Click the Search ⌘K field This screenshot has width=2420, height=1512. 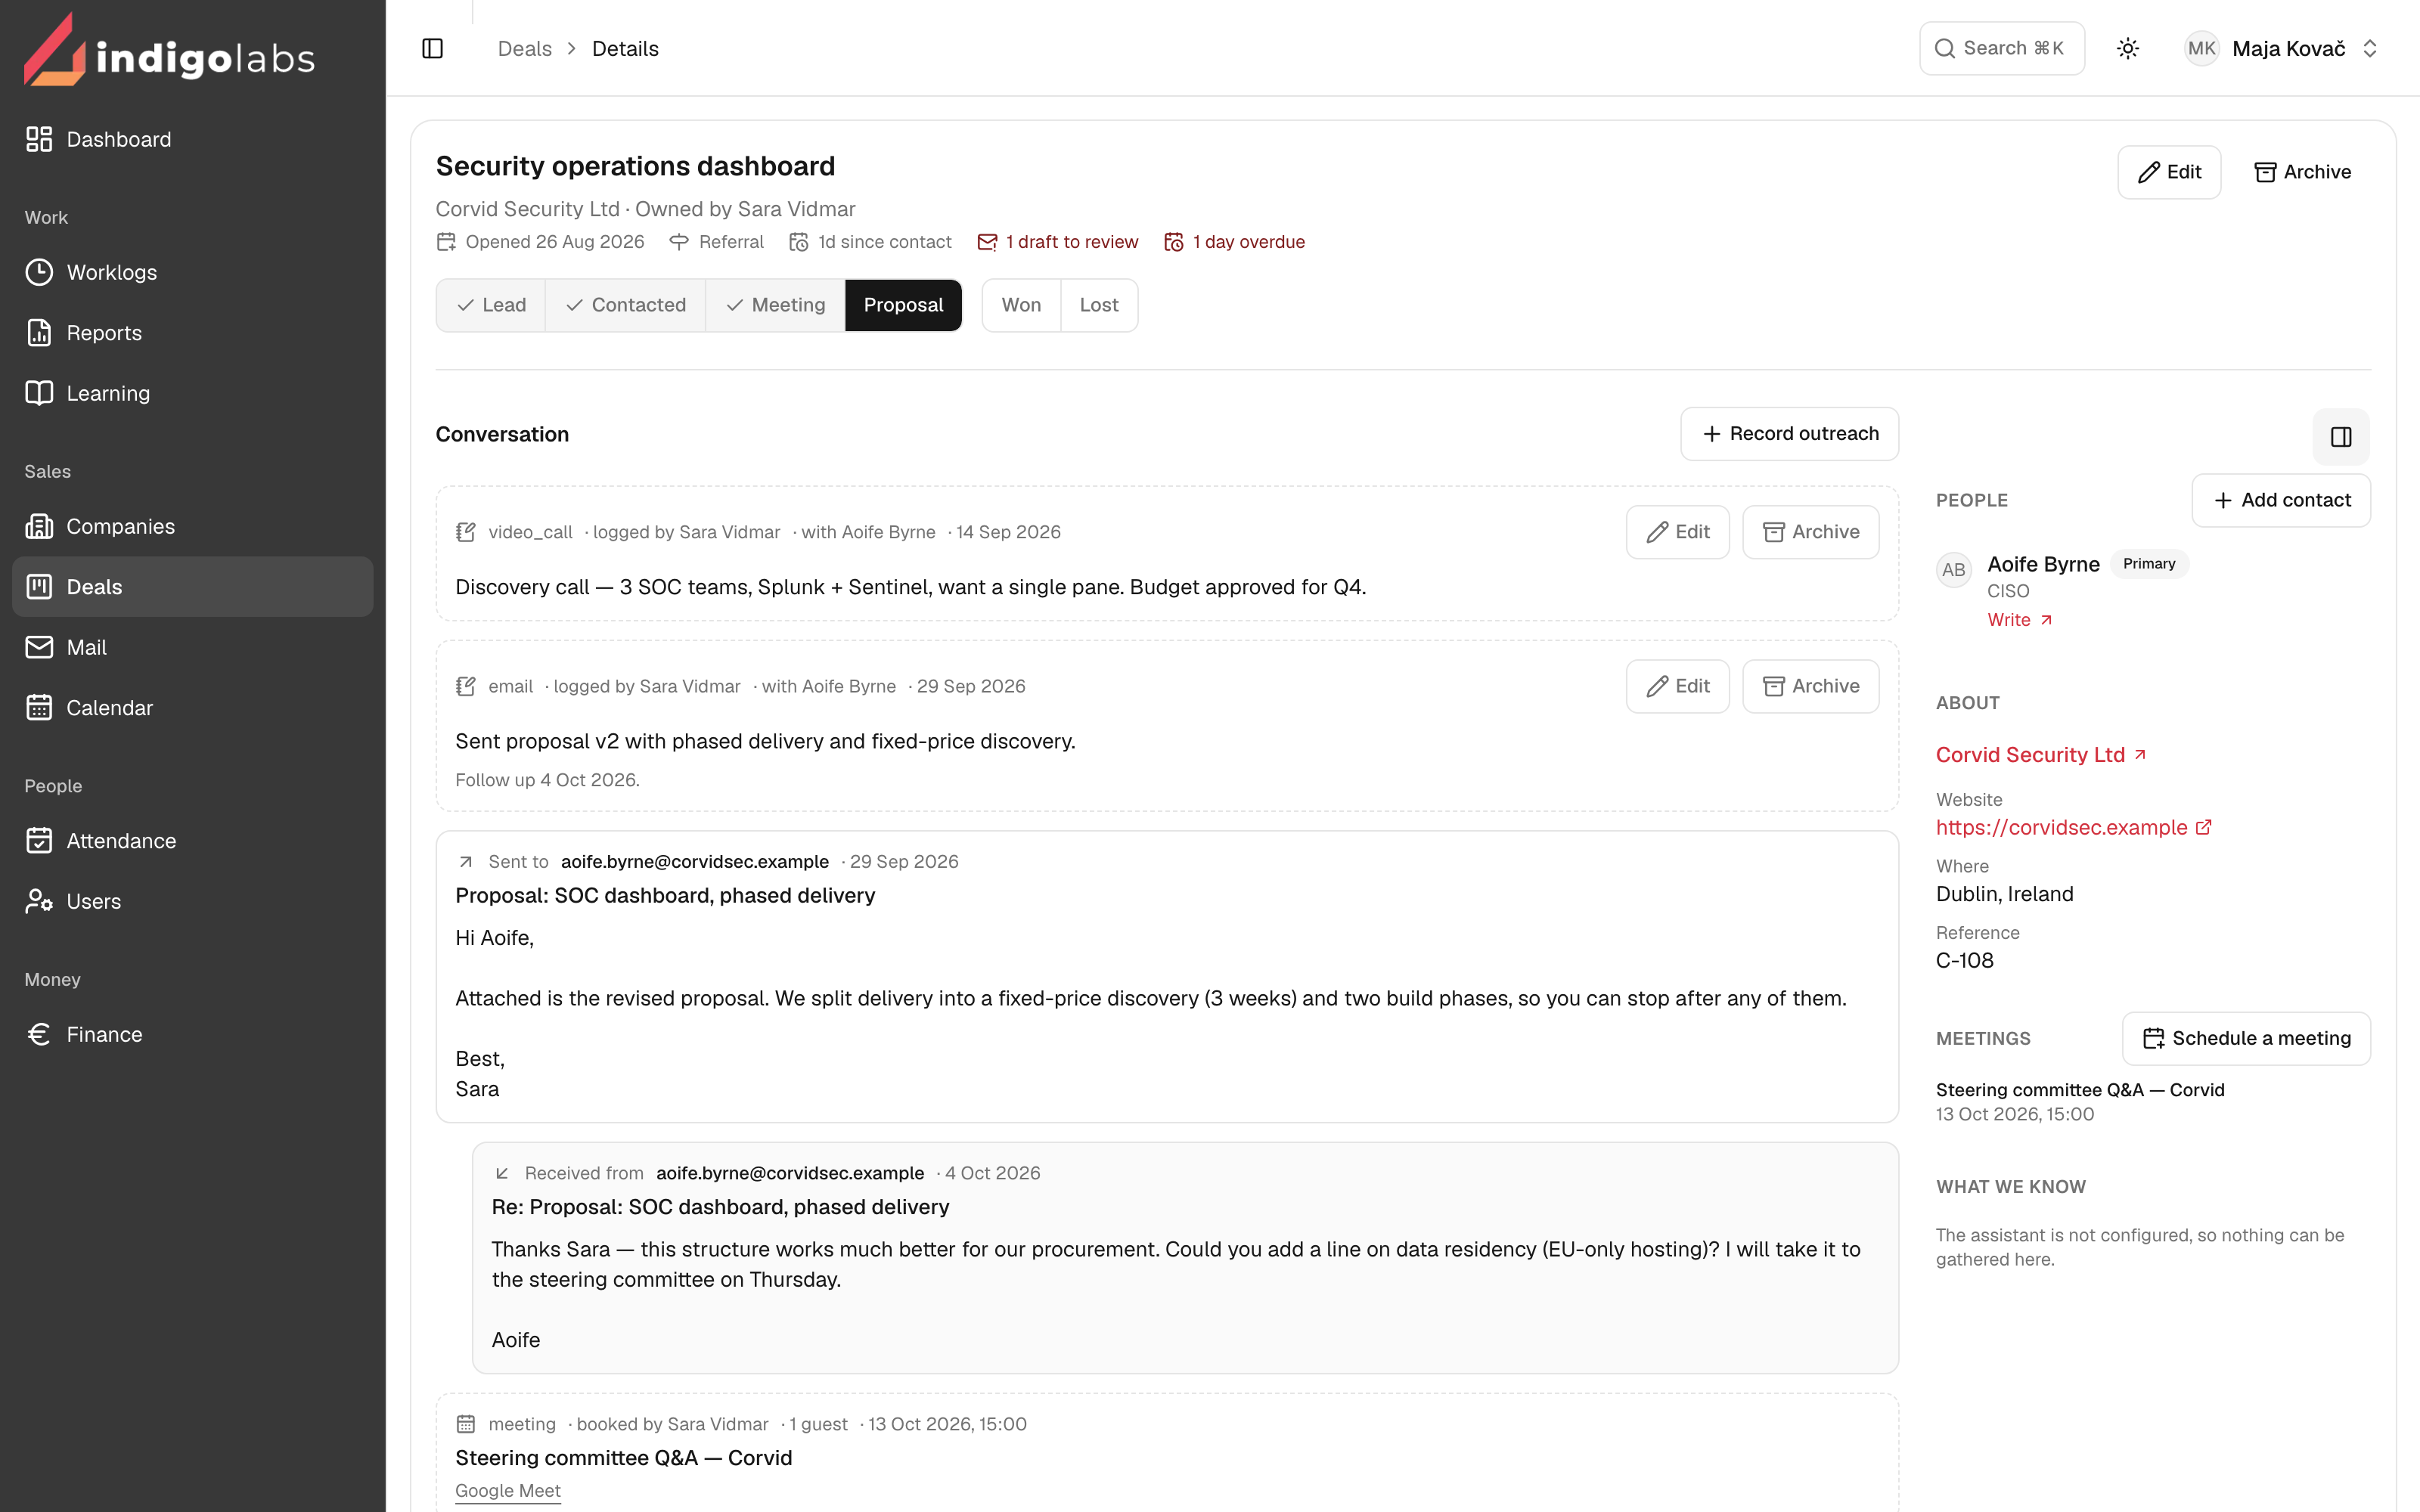click(2001, 48)
